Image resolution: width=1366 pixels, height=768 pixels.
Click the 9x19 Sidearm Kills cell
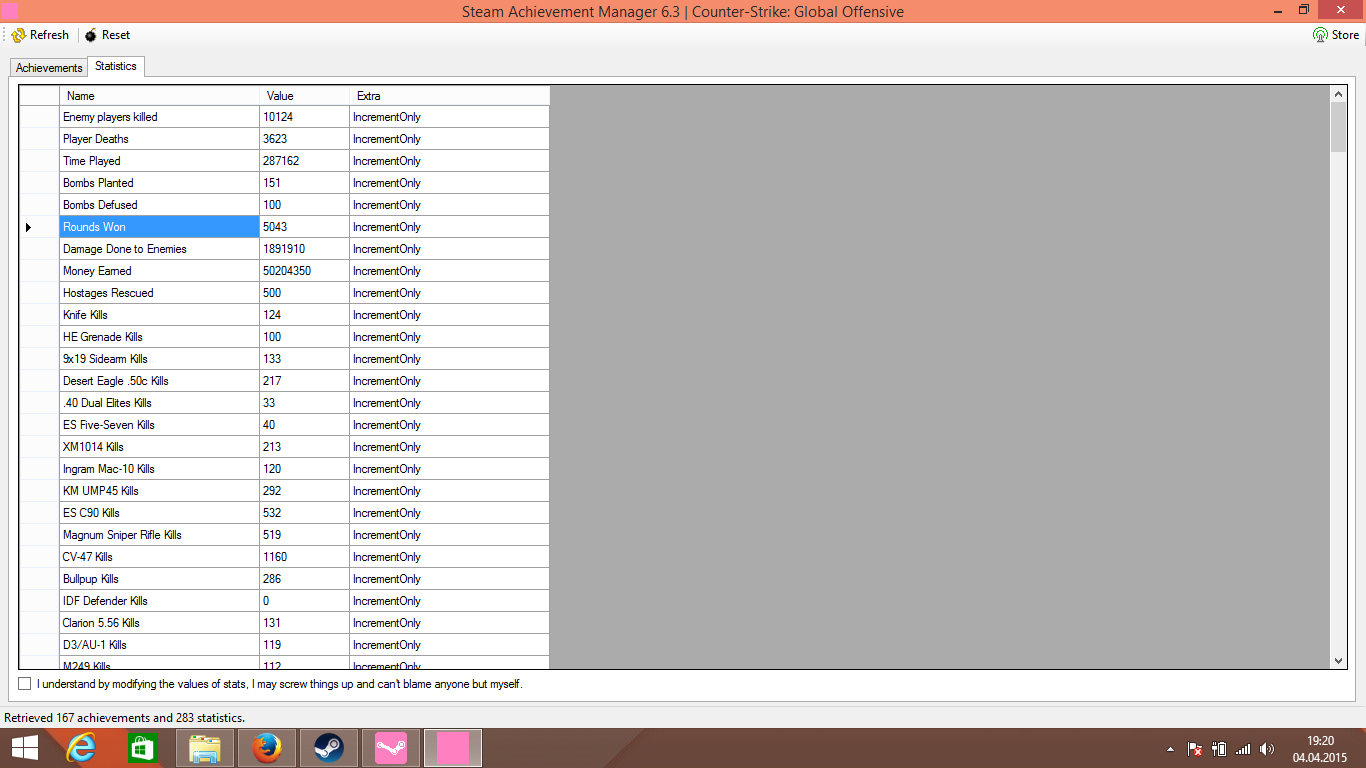click(x=160, y=359)
